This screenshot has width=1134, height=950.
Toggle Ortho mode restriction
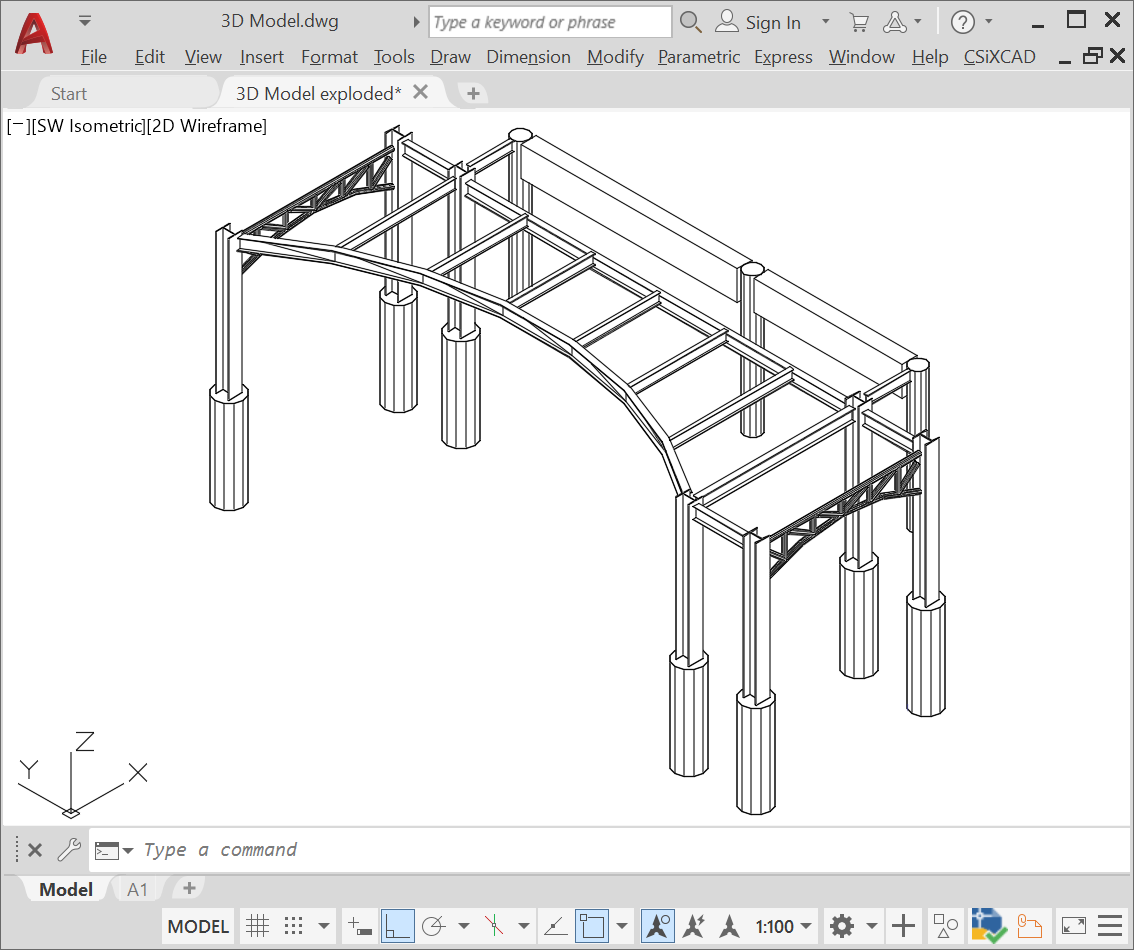(395, 925)
